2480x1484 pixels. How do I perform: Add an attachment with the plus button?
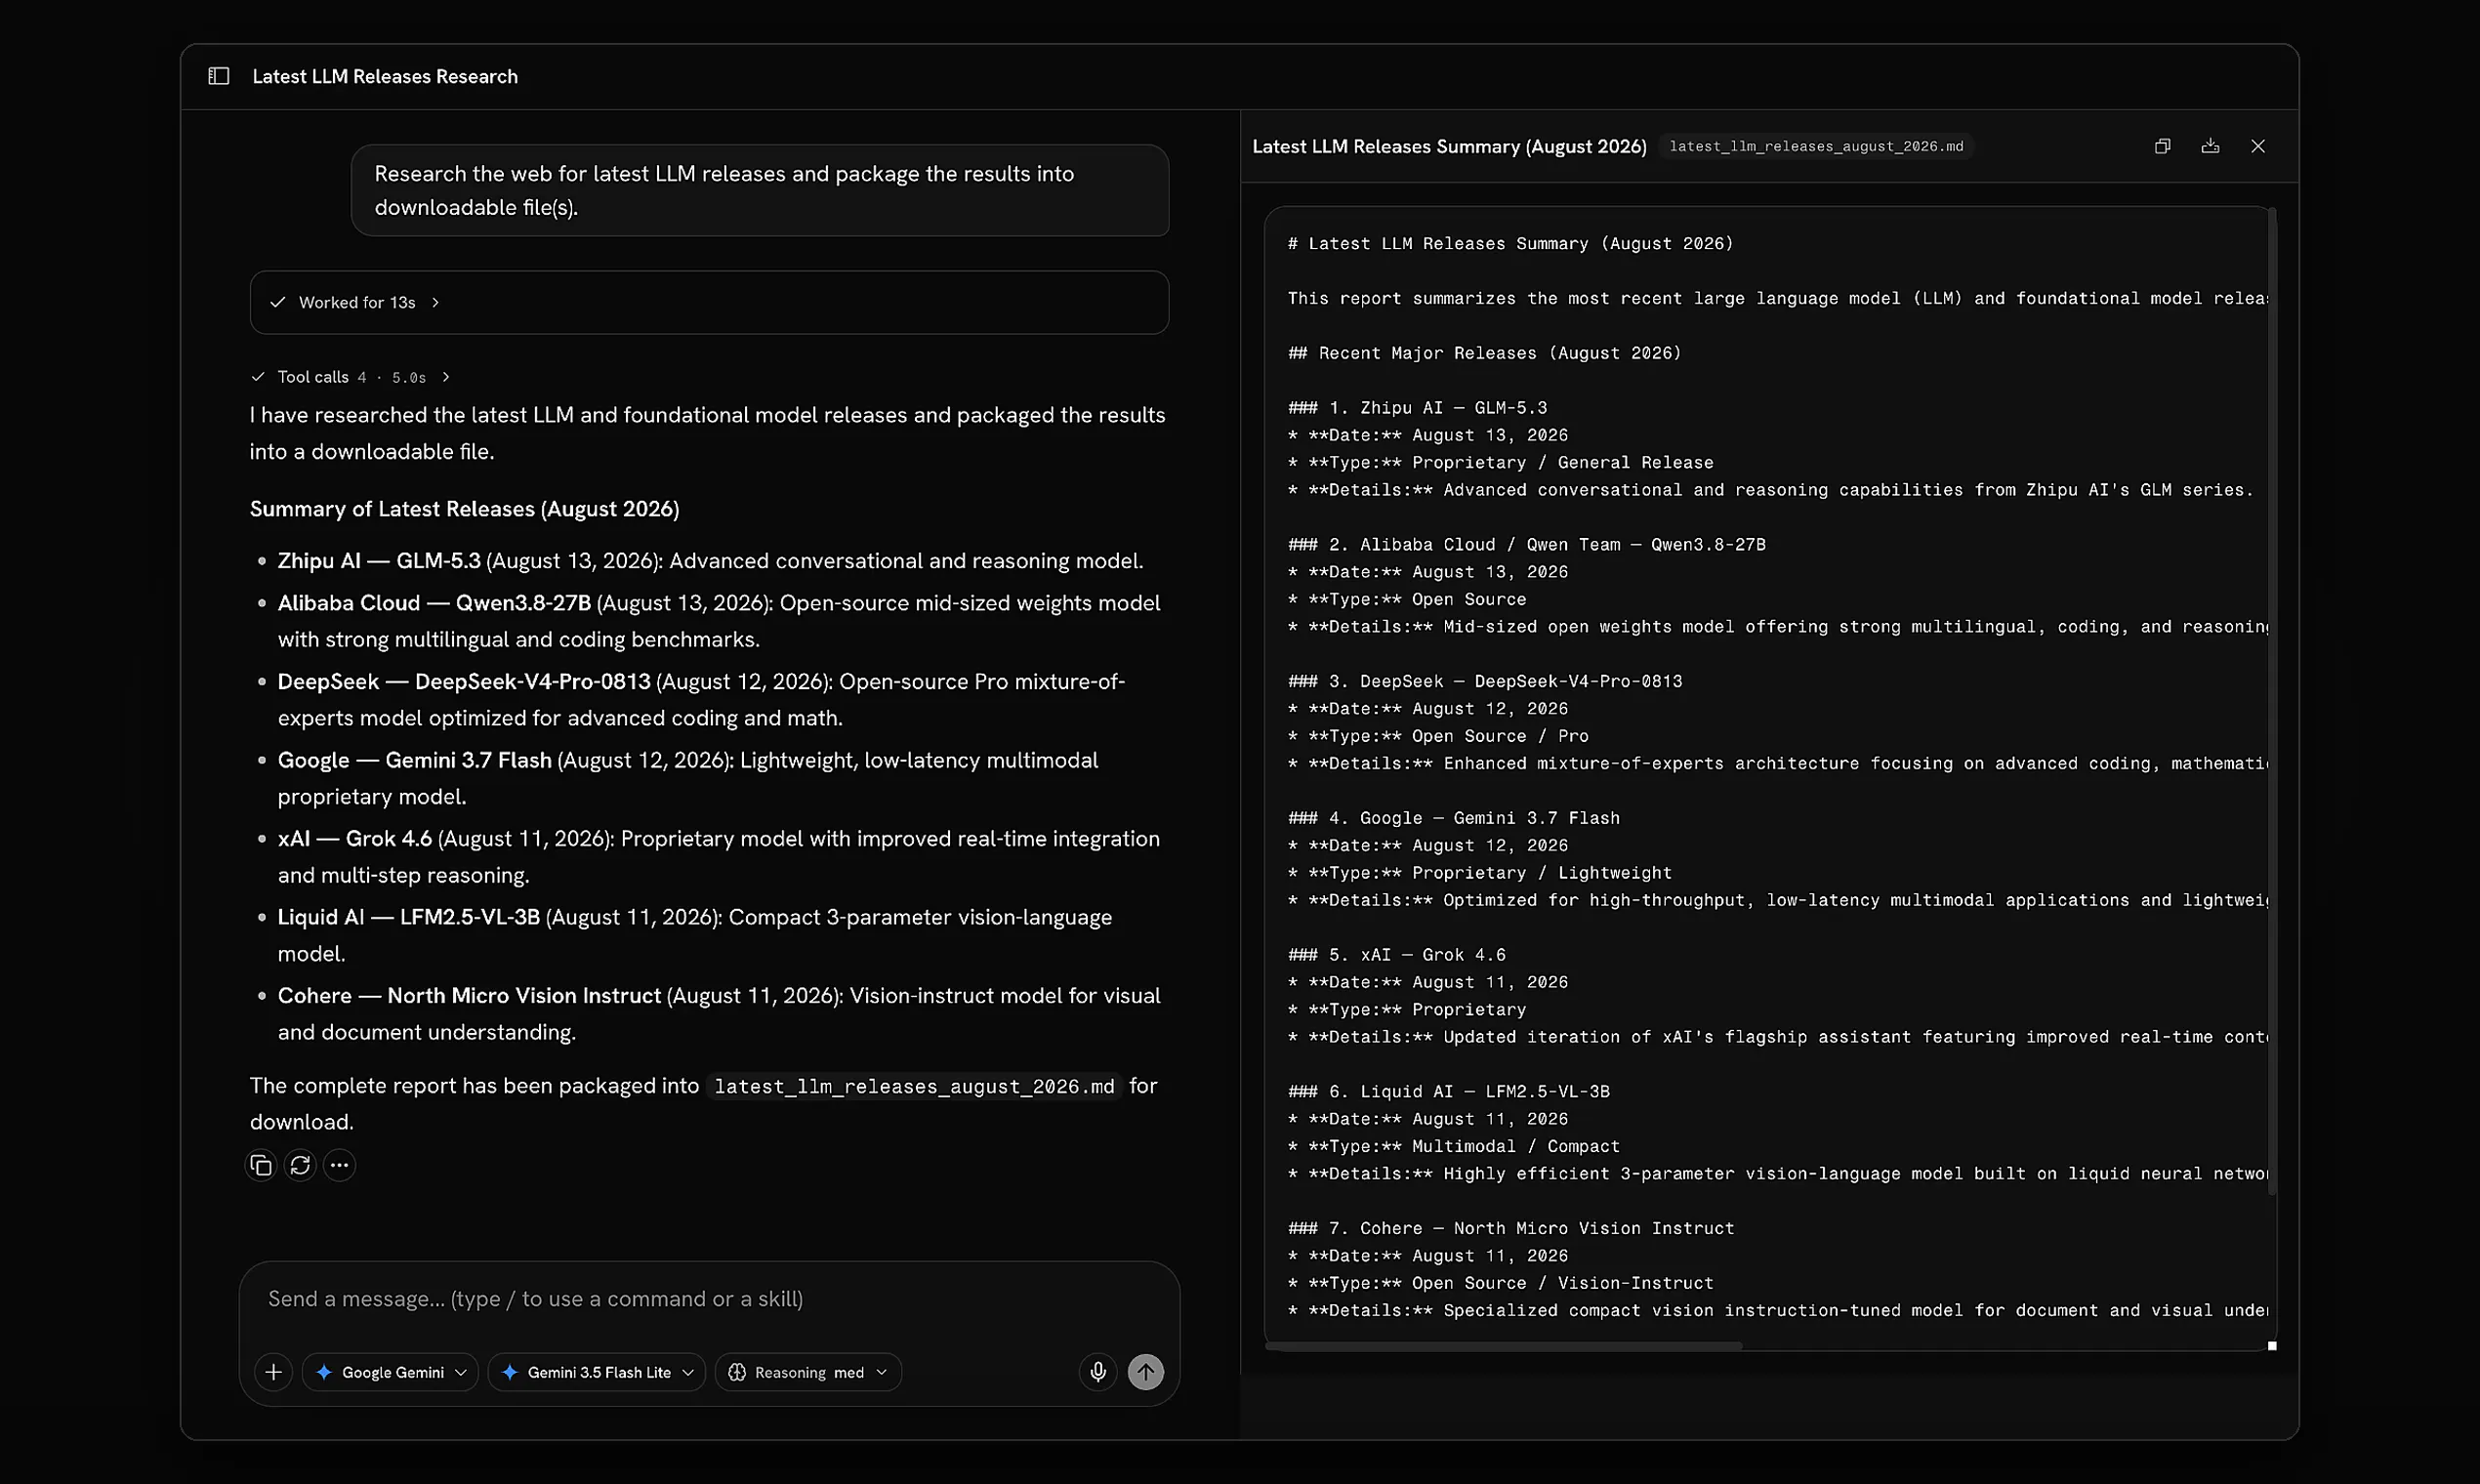pos(273,1372)
